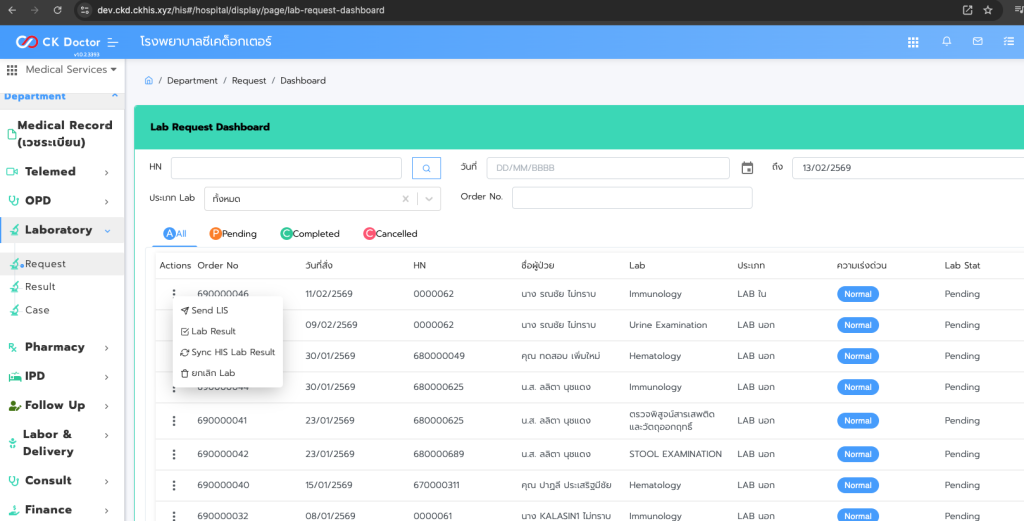1024x521 pixels.
Task: Choose Sync HIS Lab Result menu item
Action: (232, 352)
